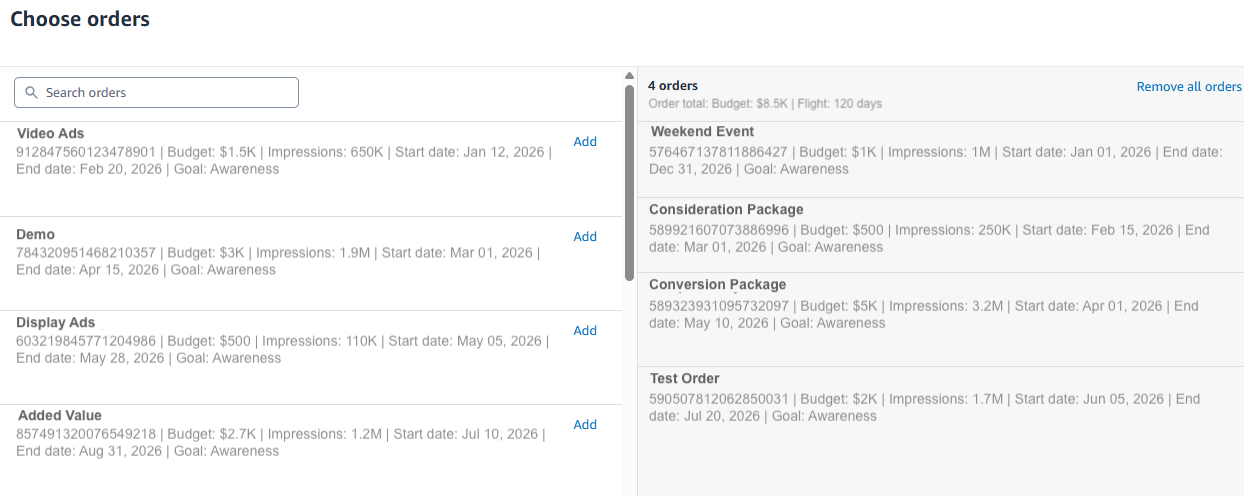Select the Conversion Package selected order
Viewport: 1244px width, 496px height.
pos(717,285)
